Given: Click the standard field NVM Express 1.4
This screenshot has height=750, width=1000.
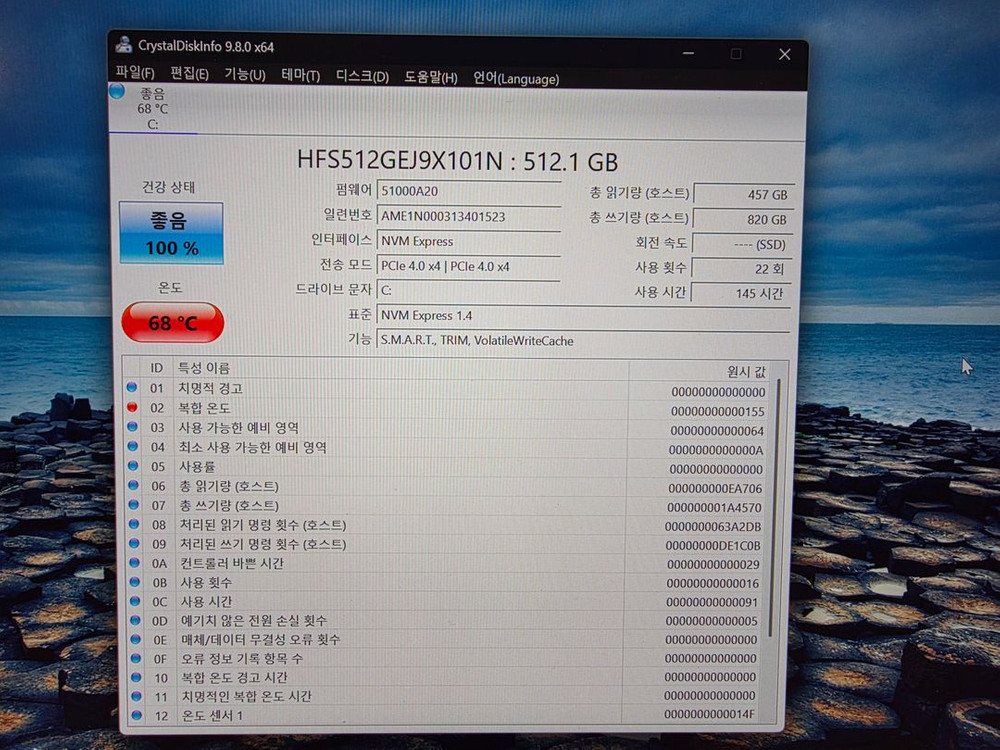Looking at the screenshot, I should (584, 316).
